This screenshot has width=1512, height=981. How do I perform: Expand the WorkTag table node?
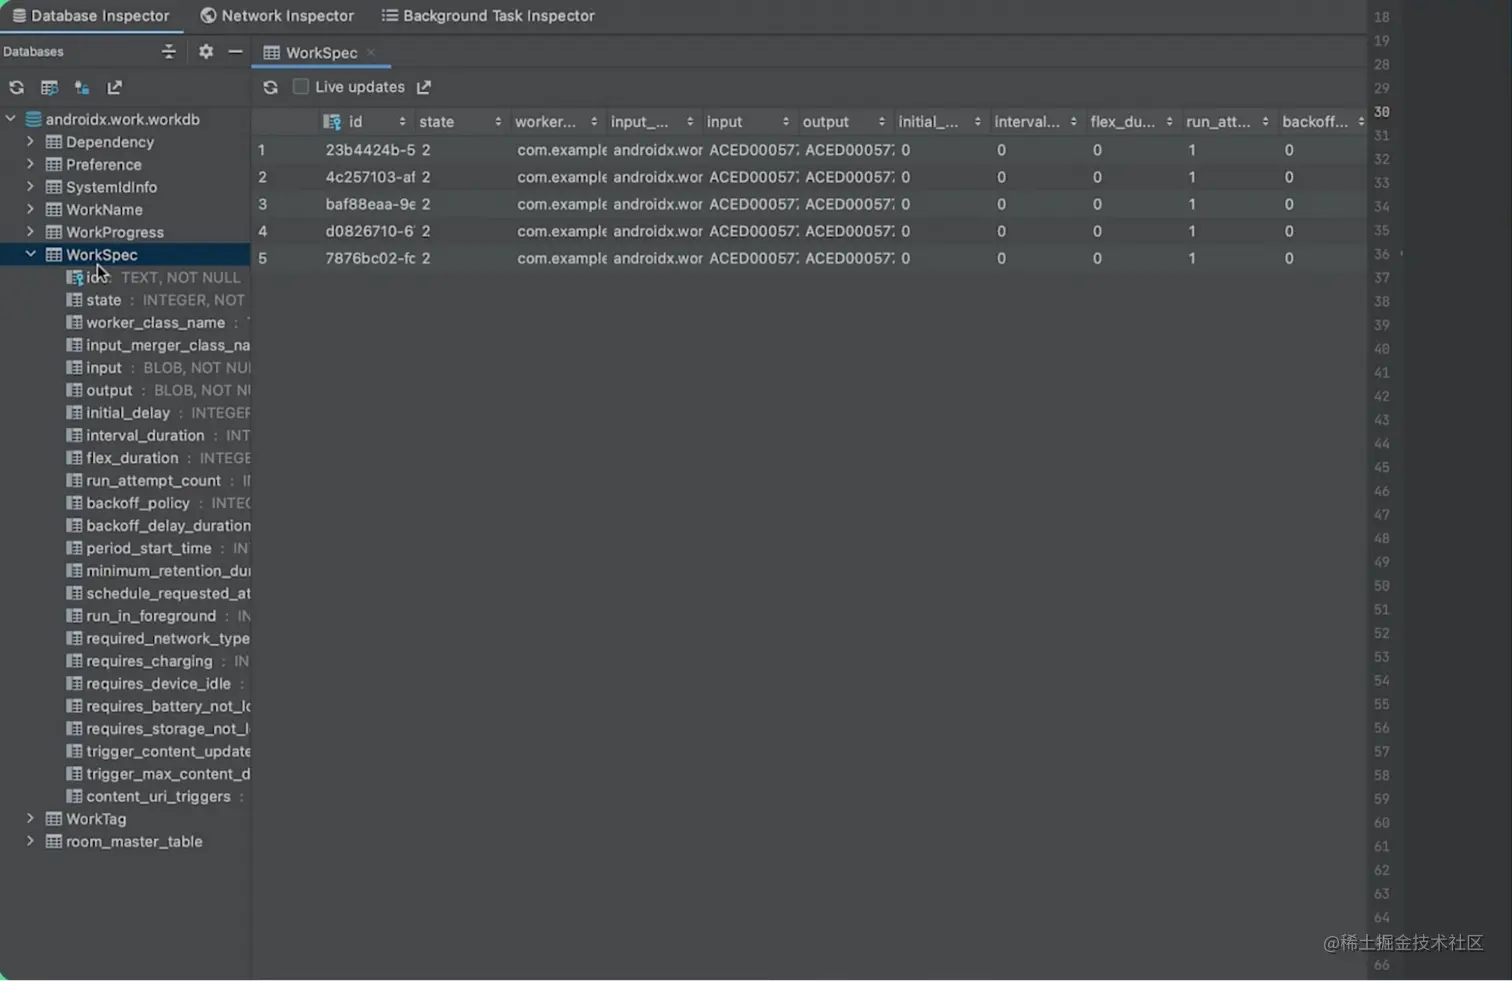click(30, 819)
